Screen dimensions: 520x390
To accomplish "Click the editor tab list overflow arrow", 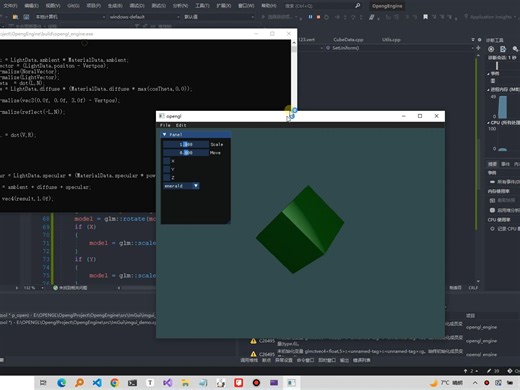I will (x=473, y=39).
